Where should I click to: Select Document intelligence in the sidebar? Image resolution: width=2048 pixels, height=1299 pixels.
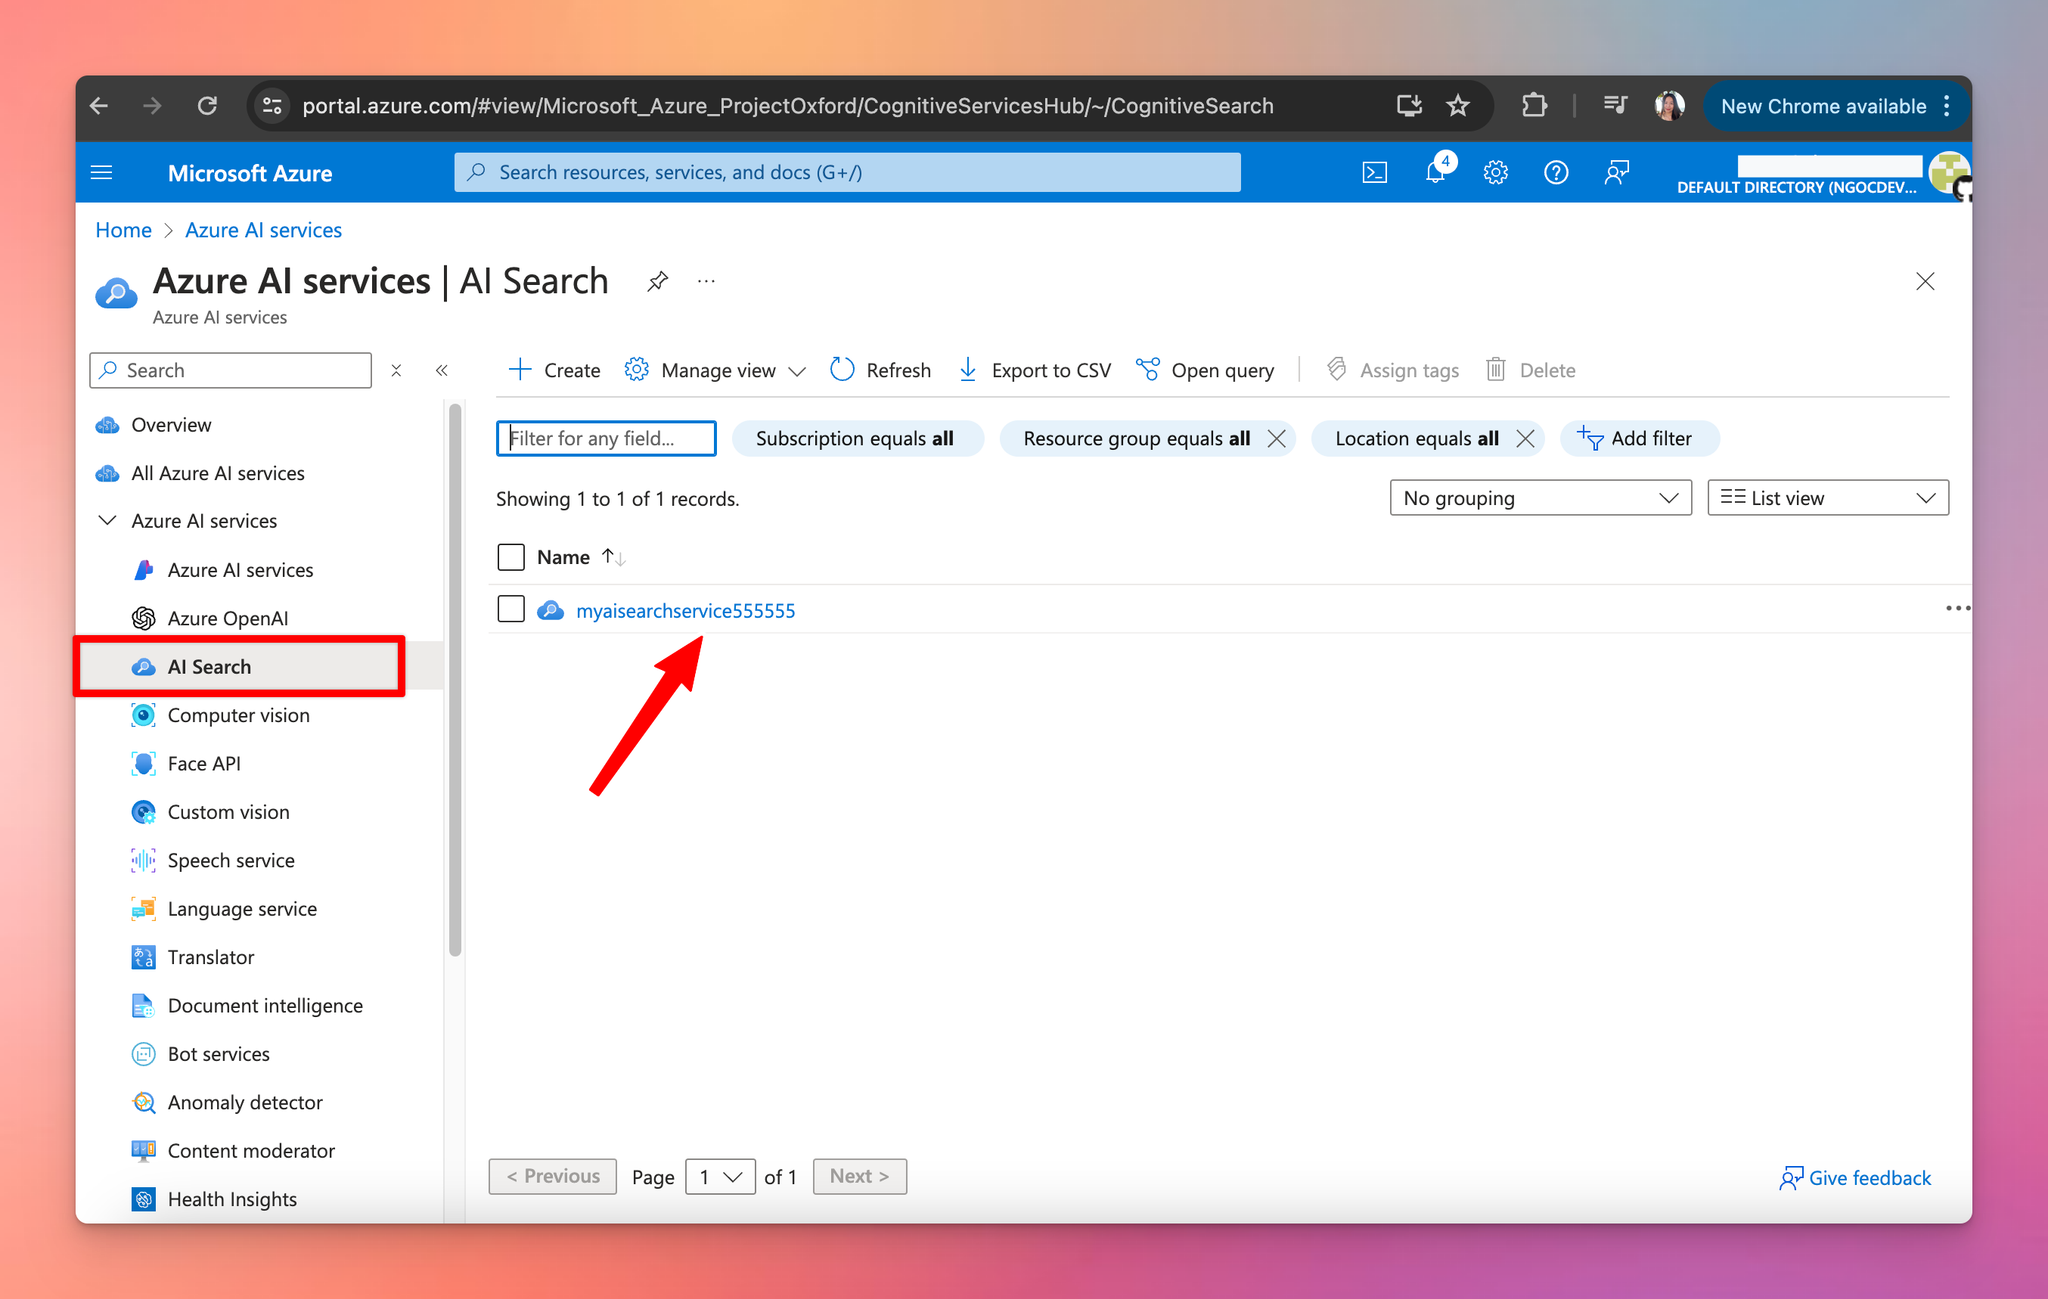tap(265, 1006)
